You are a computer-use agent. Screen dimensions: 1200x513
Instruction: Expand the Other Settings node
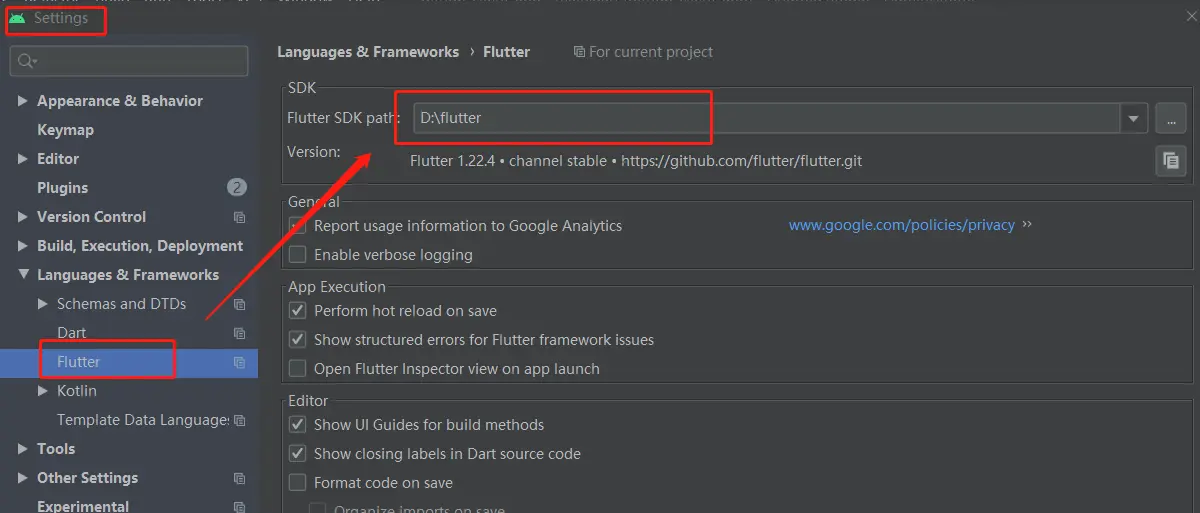click(x=23, y=478)
